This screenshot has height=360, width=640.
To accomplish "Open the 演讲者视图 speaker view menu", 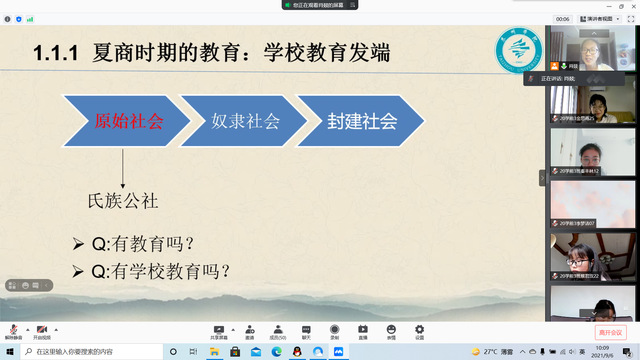I will click(x=600, y=19).
